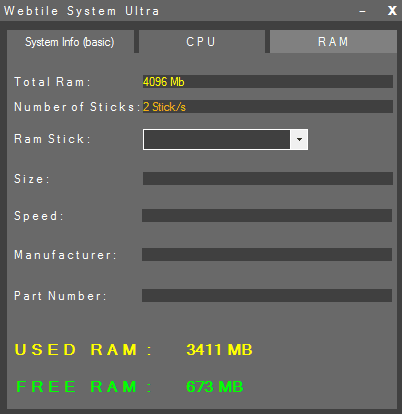Open the CPU tab
This screenshot has height=414, width=402.
[201, 42]
